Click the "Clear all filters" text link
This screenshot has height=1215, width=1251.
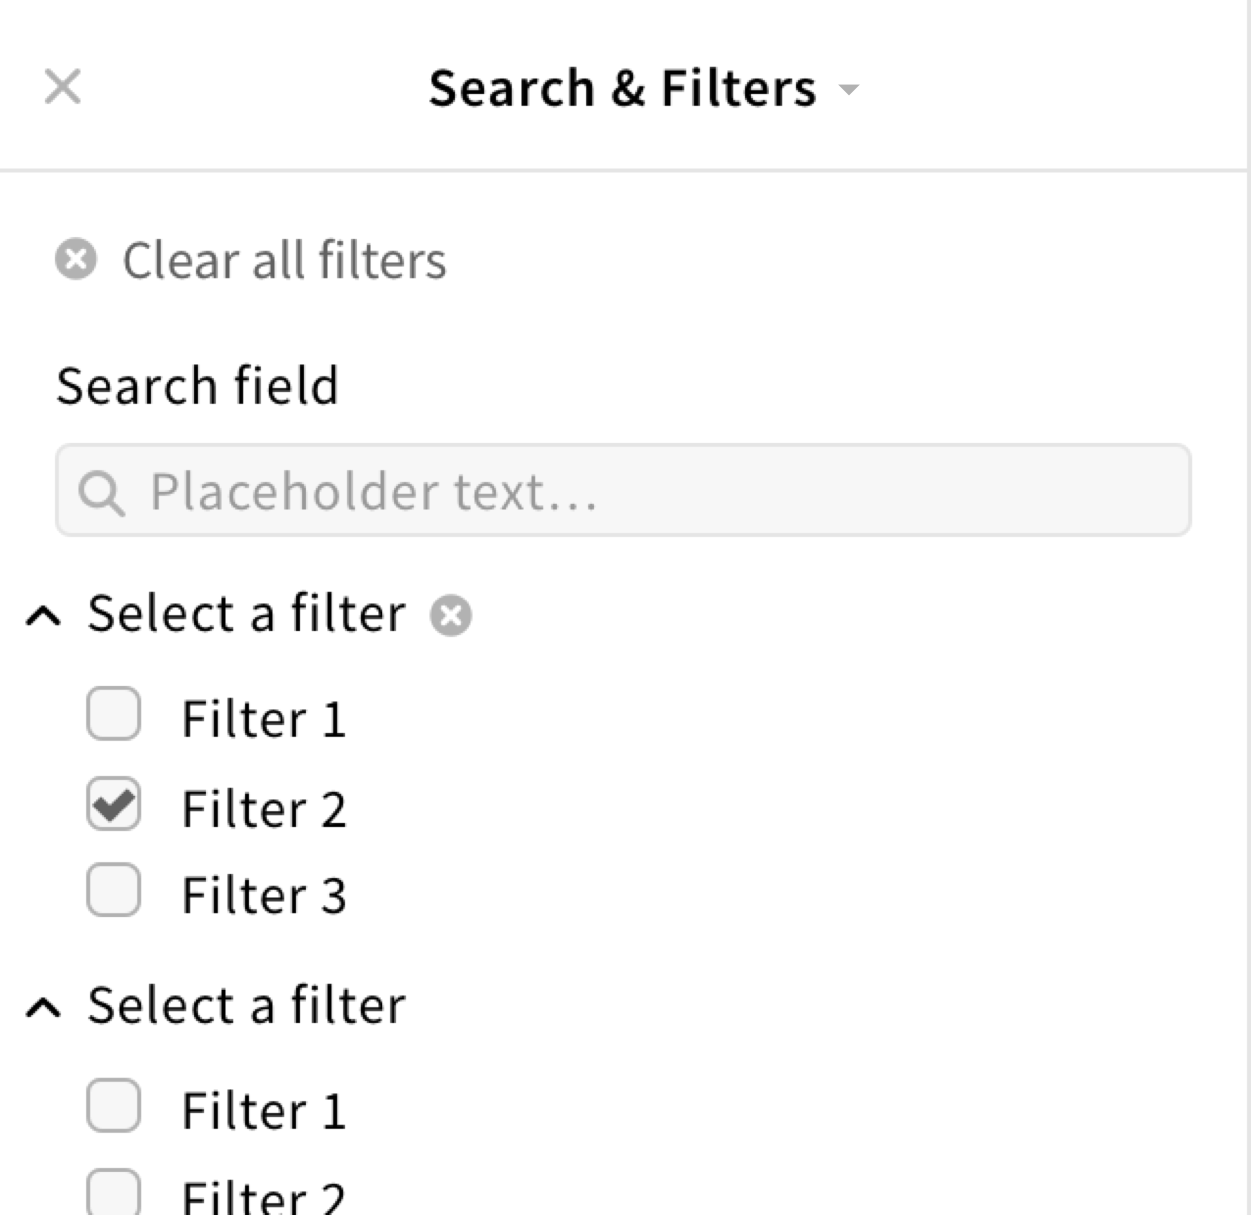284,261
